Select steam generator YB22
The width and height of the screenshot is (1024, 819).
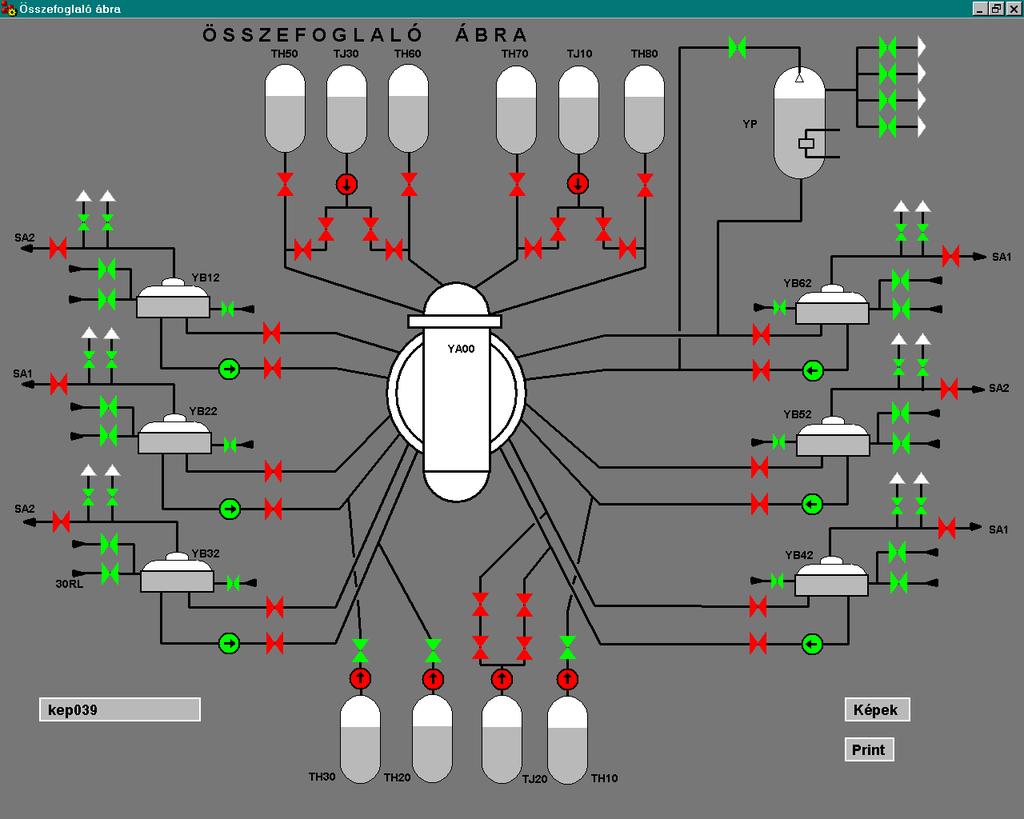point(174,434)
